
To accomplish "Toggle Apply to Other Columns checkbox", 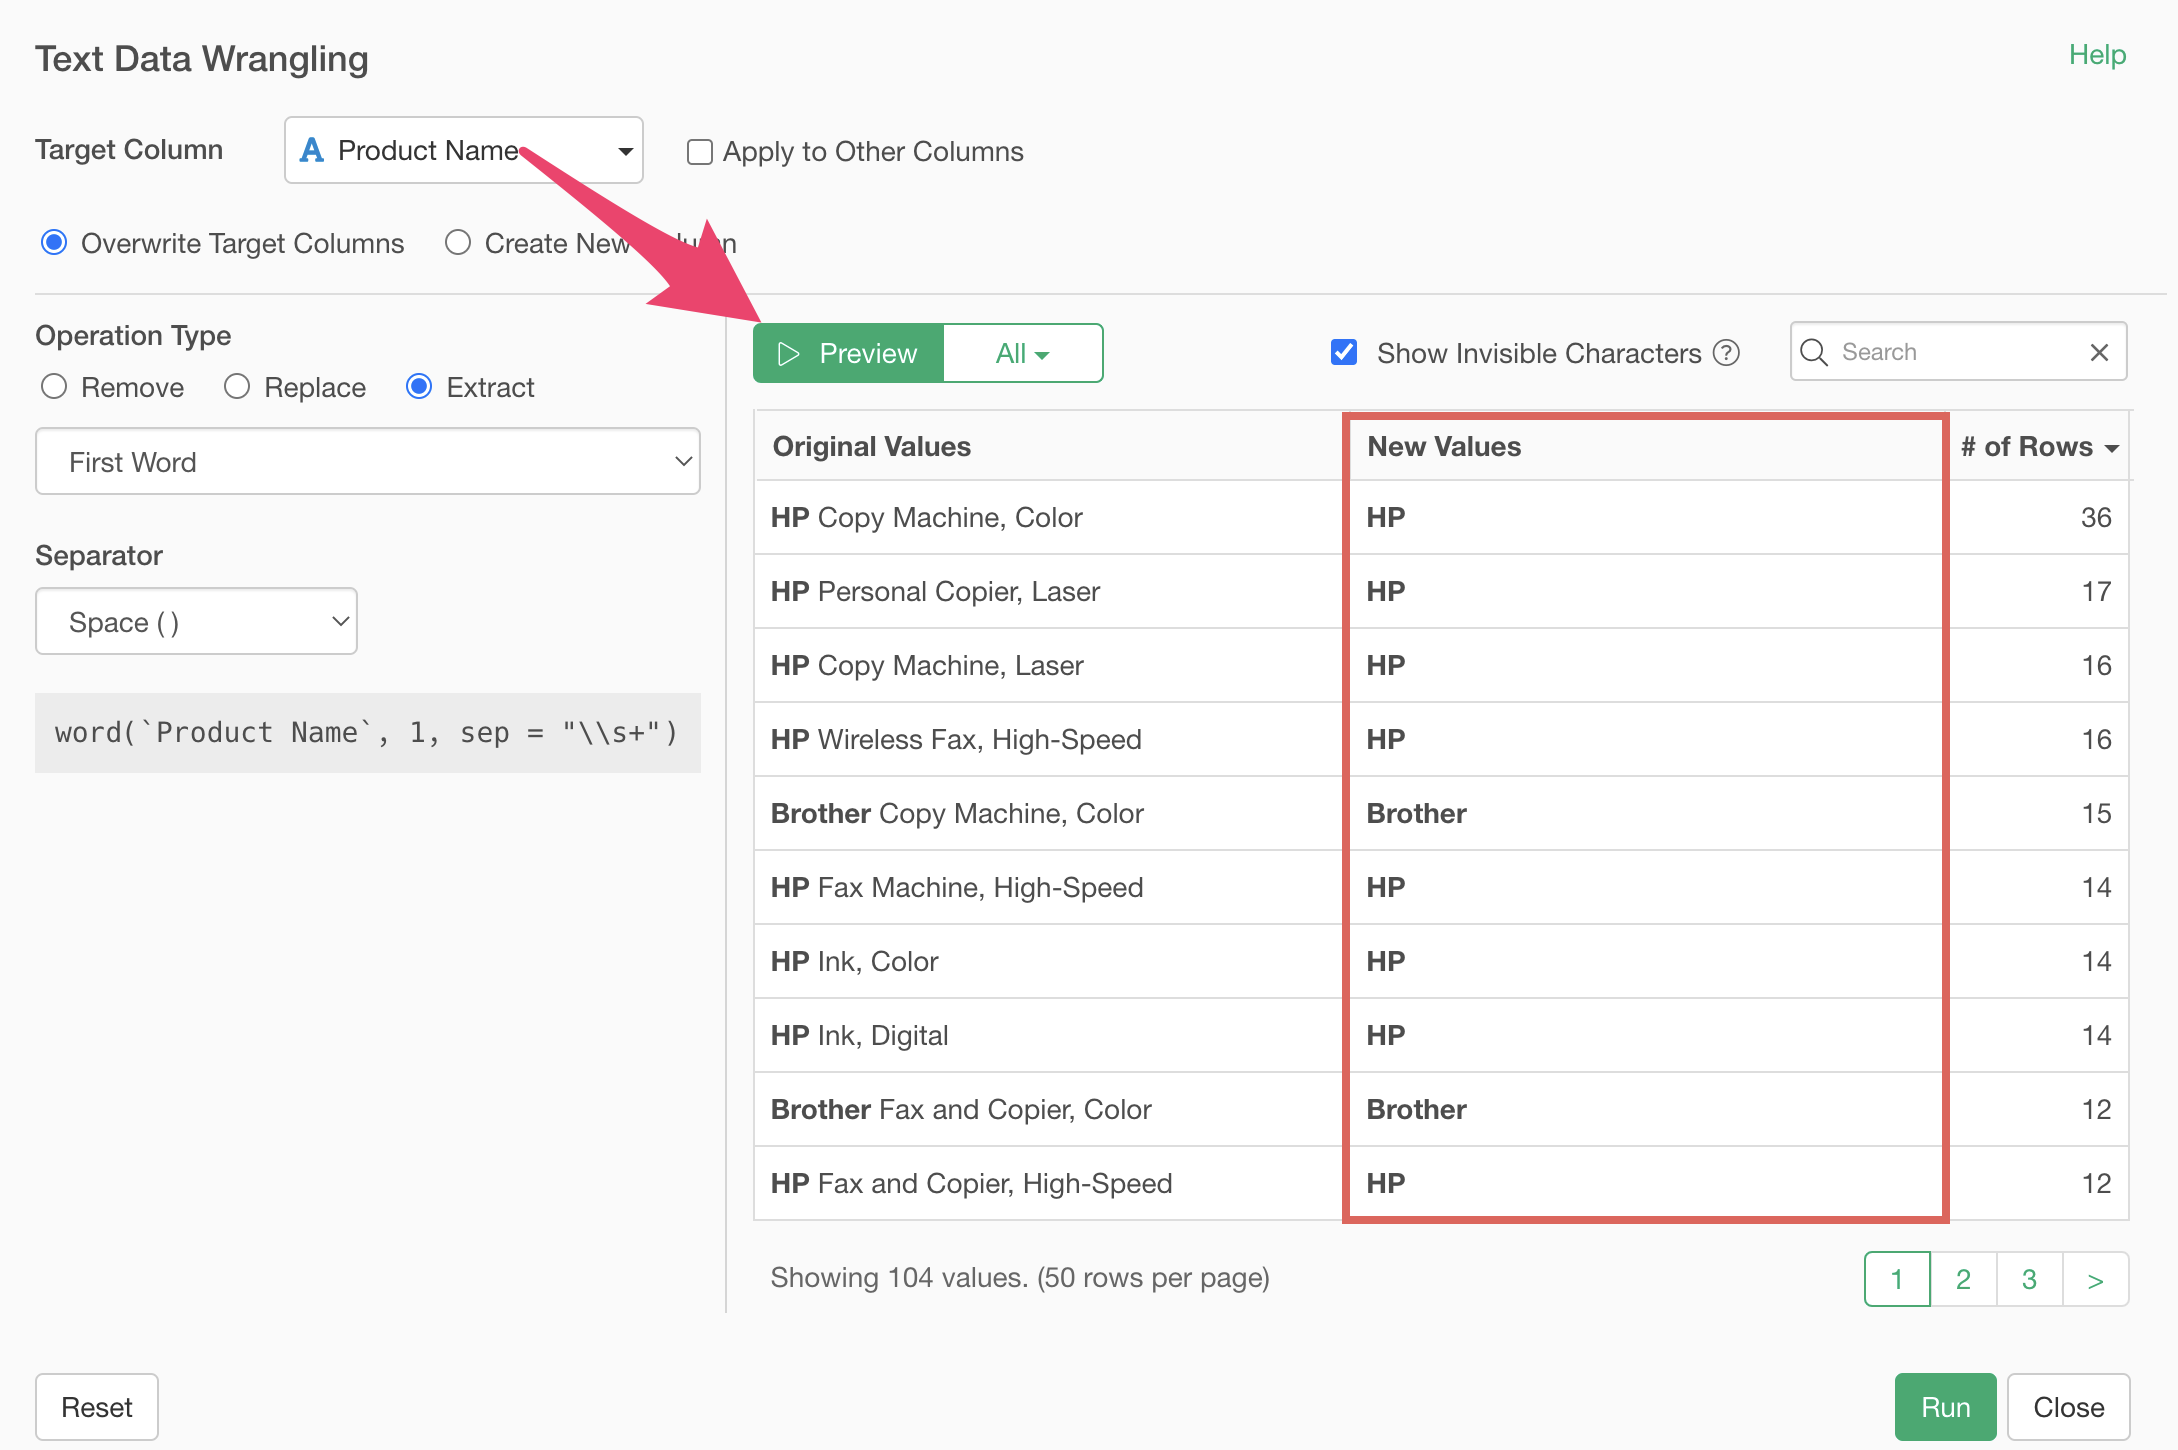I will click(700, 152).
